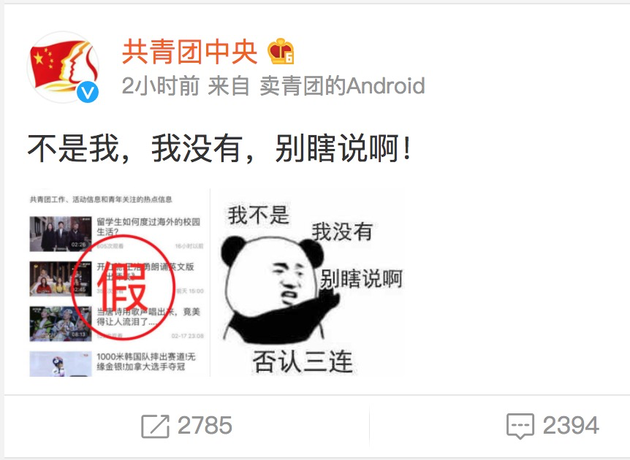Click the comment speech bubble icon
630x460 pixels.
[520, 426]
